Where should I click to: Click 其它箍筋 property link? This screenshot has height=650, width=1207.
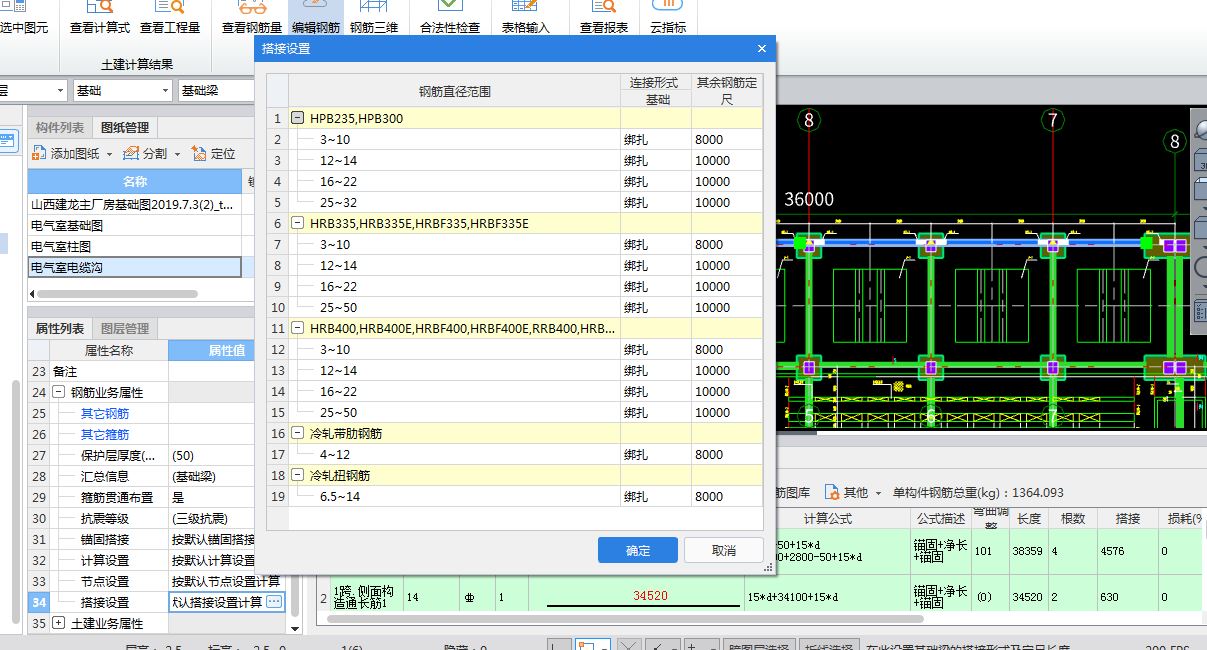pos(105,434)
